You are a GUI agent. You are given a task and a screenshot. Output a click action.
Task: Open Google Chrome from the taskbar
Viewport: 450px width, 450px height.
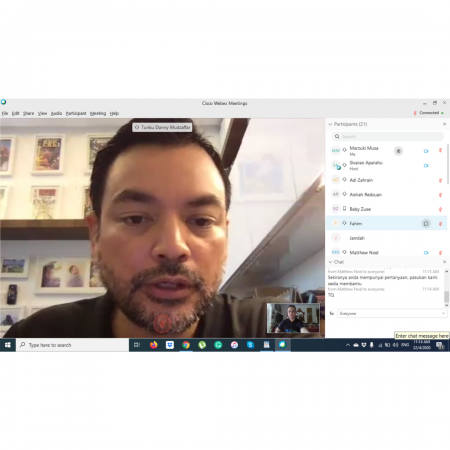click(x=186, y=345)
